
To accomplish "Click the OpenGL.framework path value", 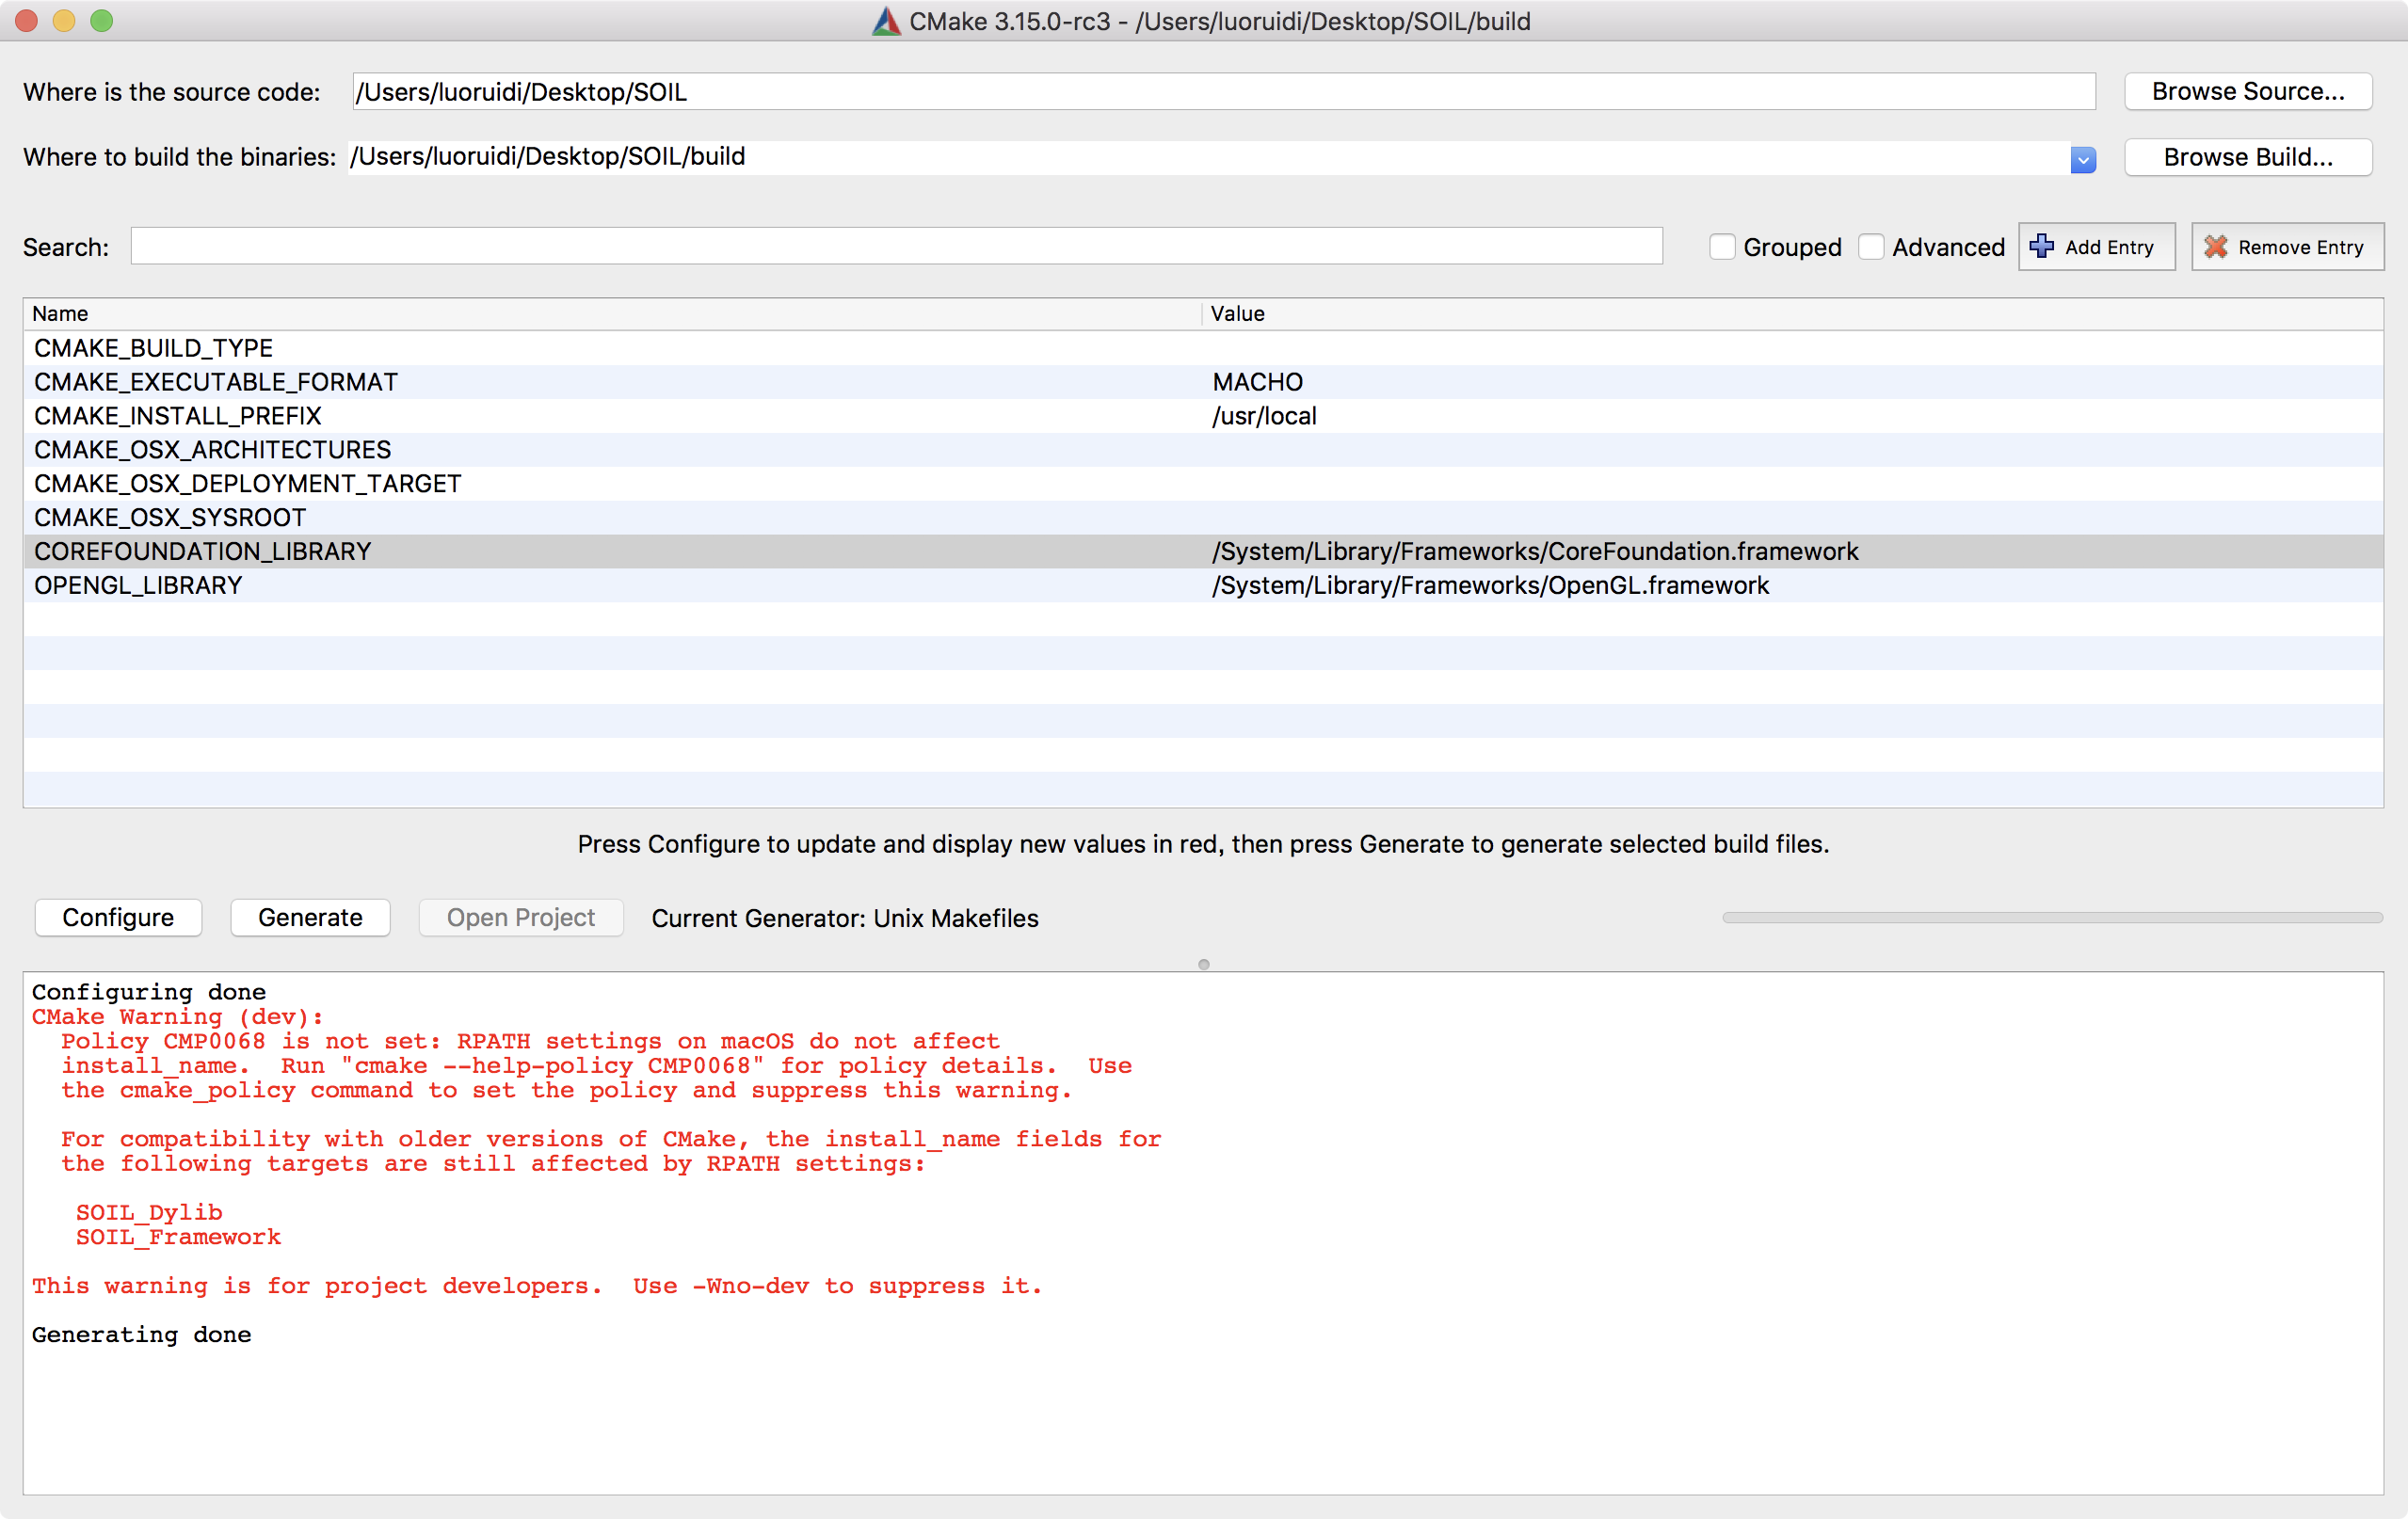I will click(1490, 585).
